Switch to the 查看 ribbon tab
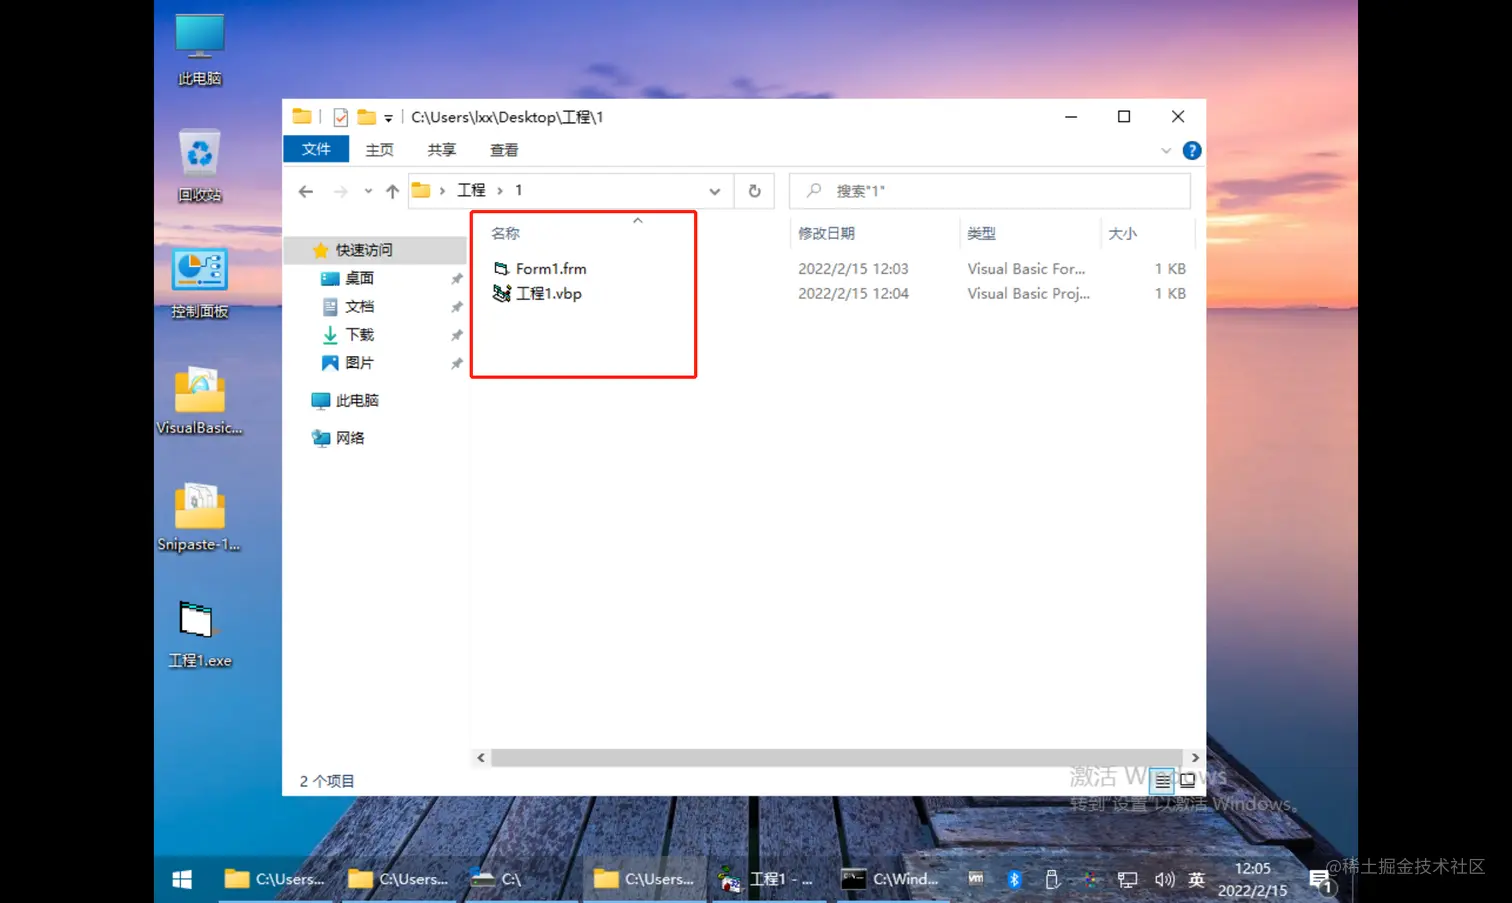 point(504,150)
